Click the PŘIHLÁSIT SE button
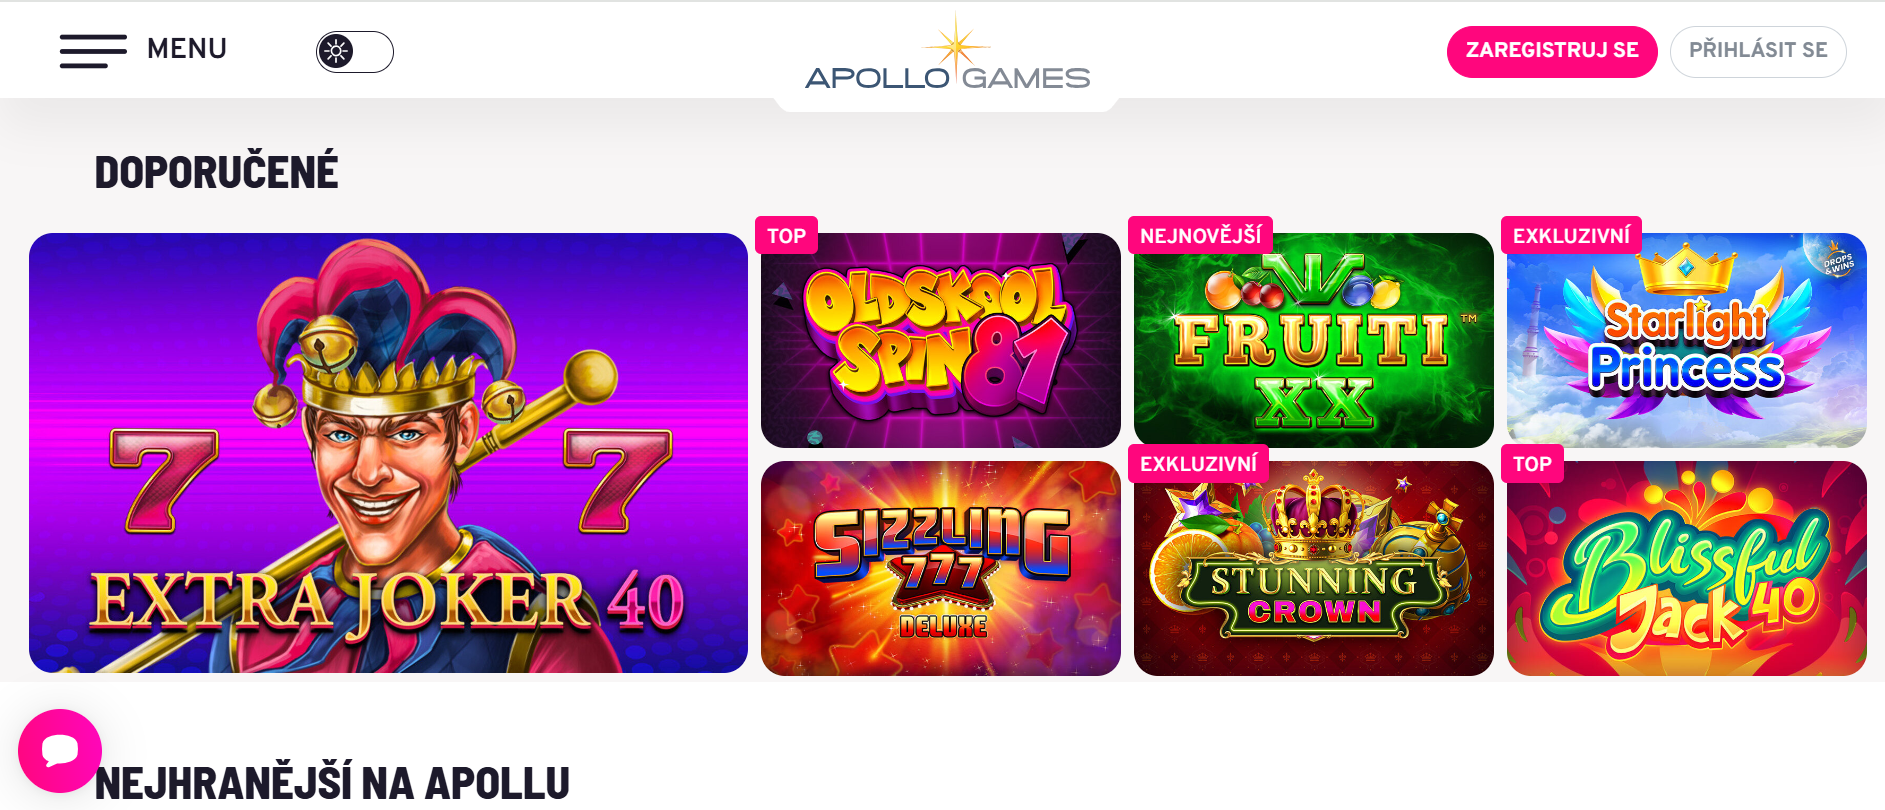Screen dimensions: 1885x810 [1758, 51]
